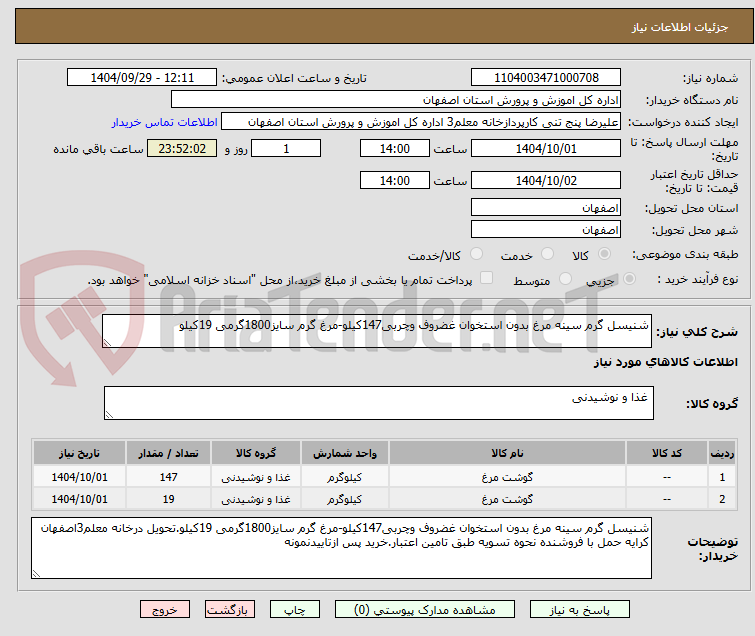Viewport: 755px width, 636px height.
Task: Click the announcement date field 1404/09/29 - 12:11
Action: tap(142, 78)
